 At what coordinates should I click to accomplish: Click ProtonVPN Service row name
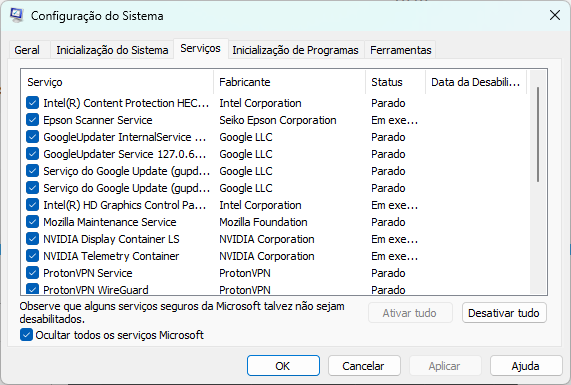87,273
